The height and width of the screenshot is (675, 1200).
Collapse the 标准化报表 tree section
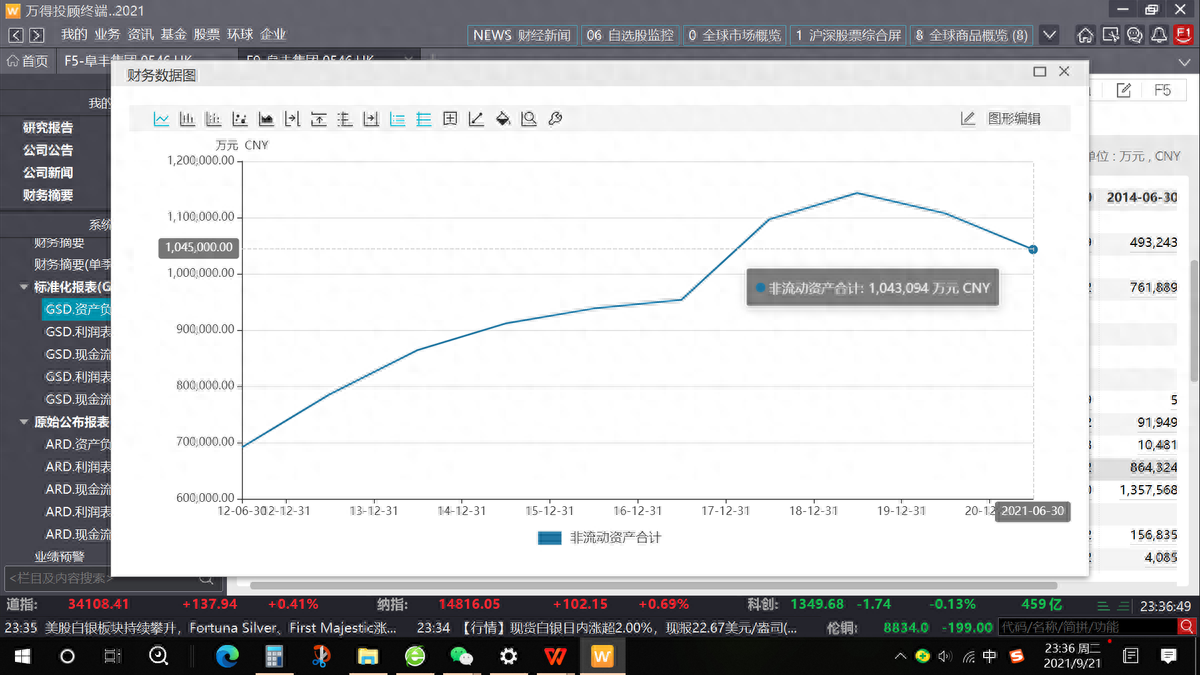coord(25,287)
